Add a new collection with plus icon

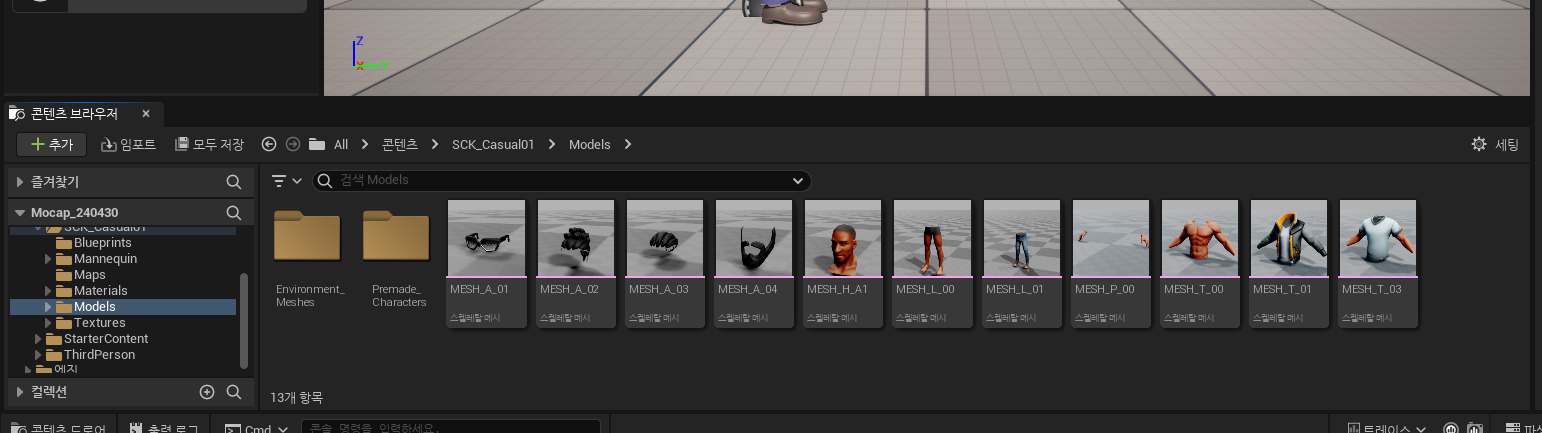pyautogui.click(x=207, y=392)
